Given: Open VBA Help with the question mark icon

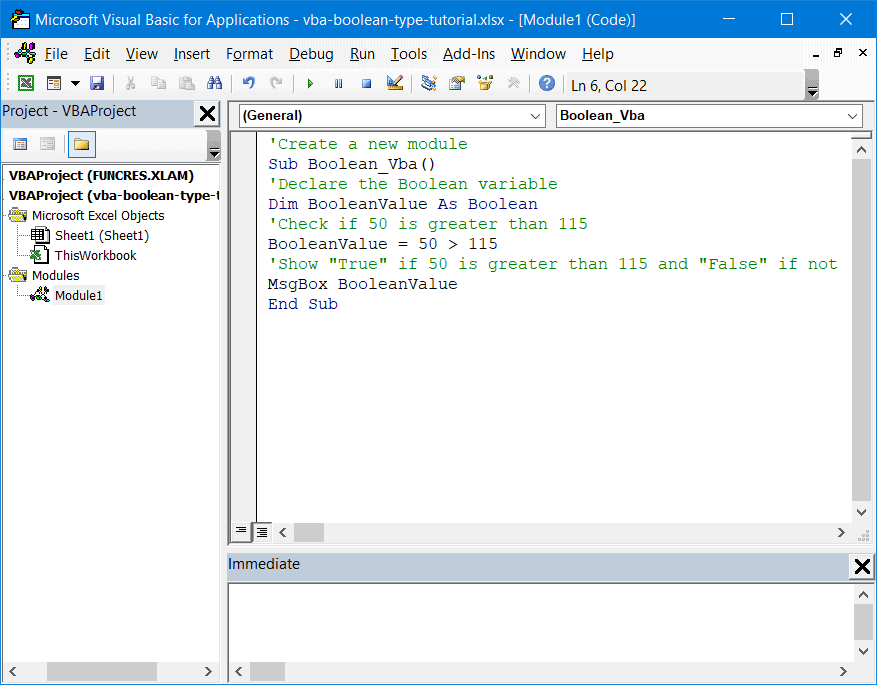Looking at the screenshot, I should 546,85.
